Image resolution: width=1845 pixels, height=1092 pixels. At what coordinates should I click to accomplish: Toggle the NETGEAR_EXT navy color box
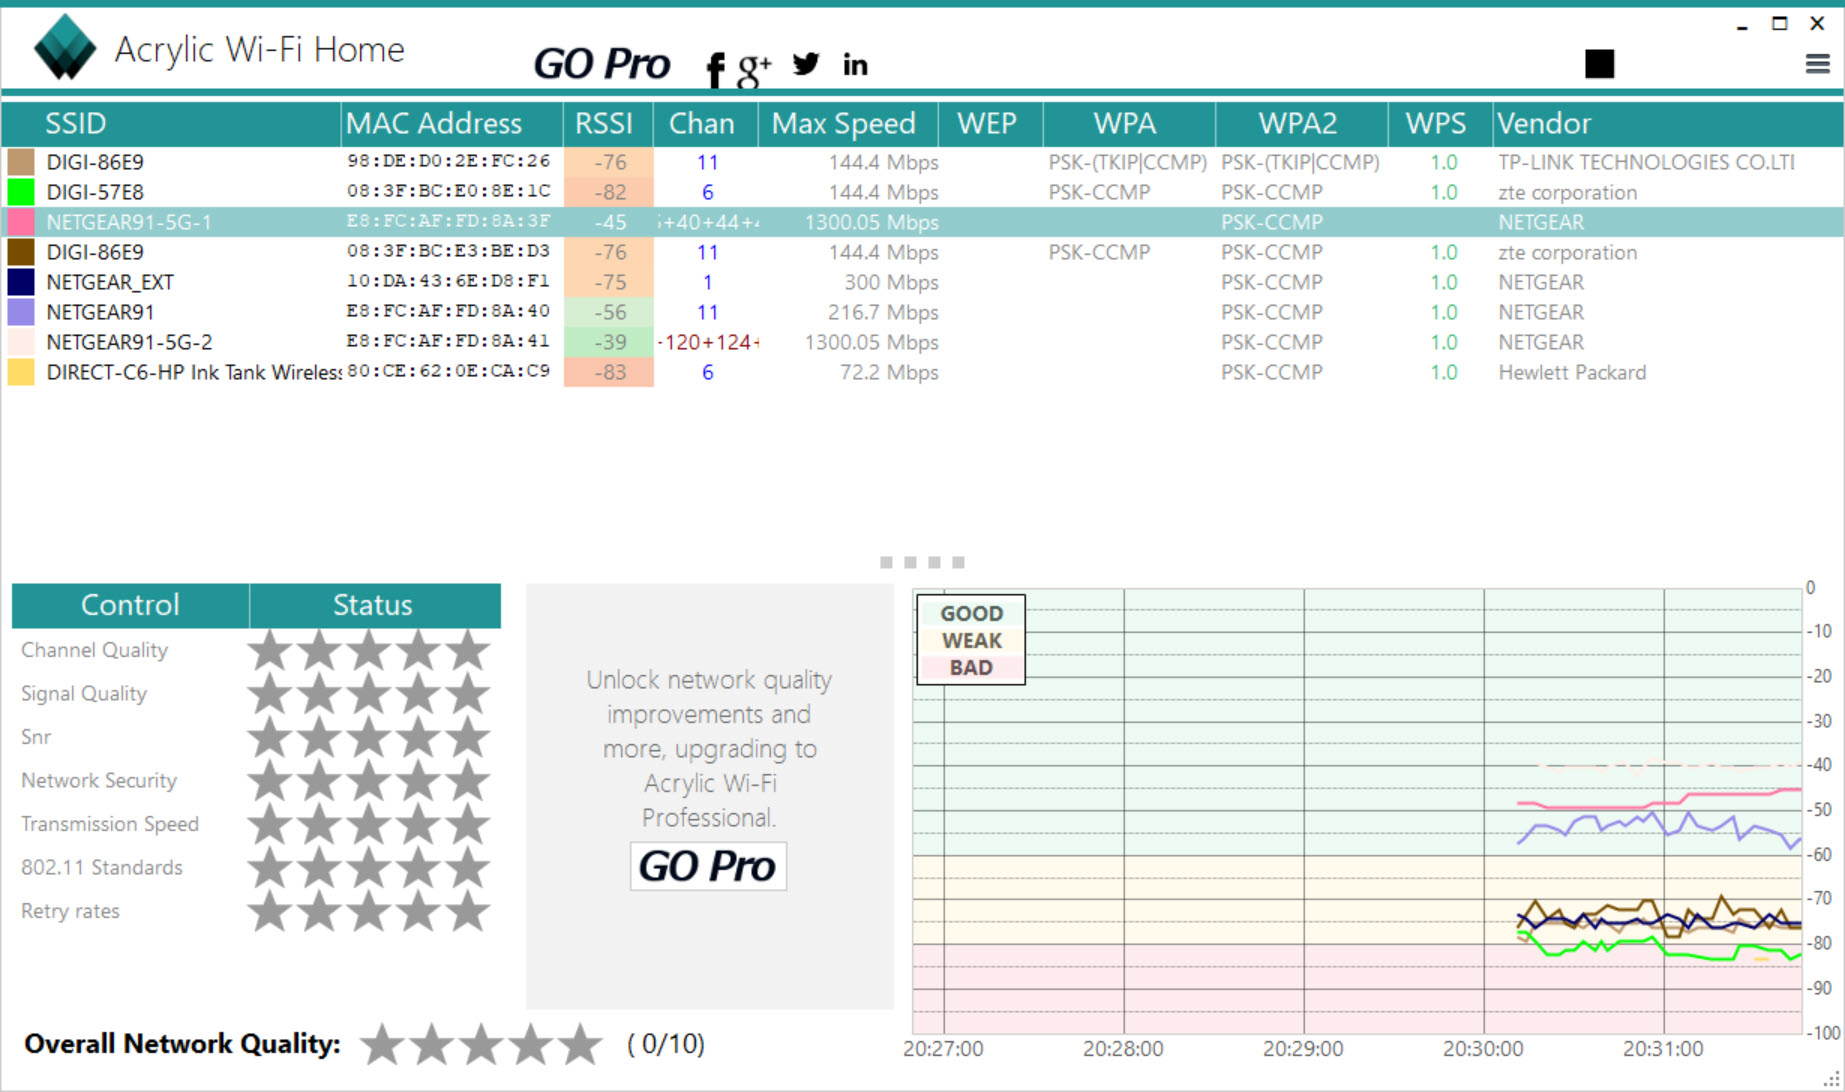pos(21,282)
